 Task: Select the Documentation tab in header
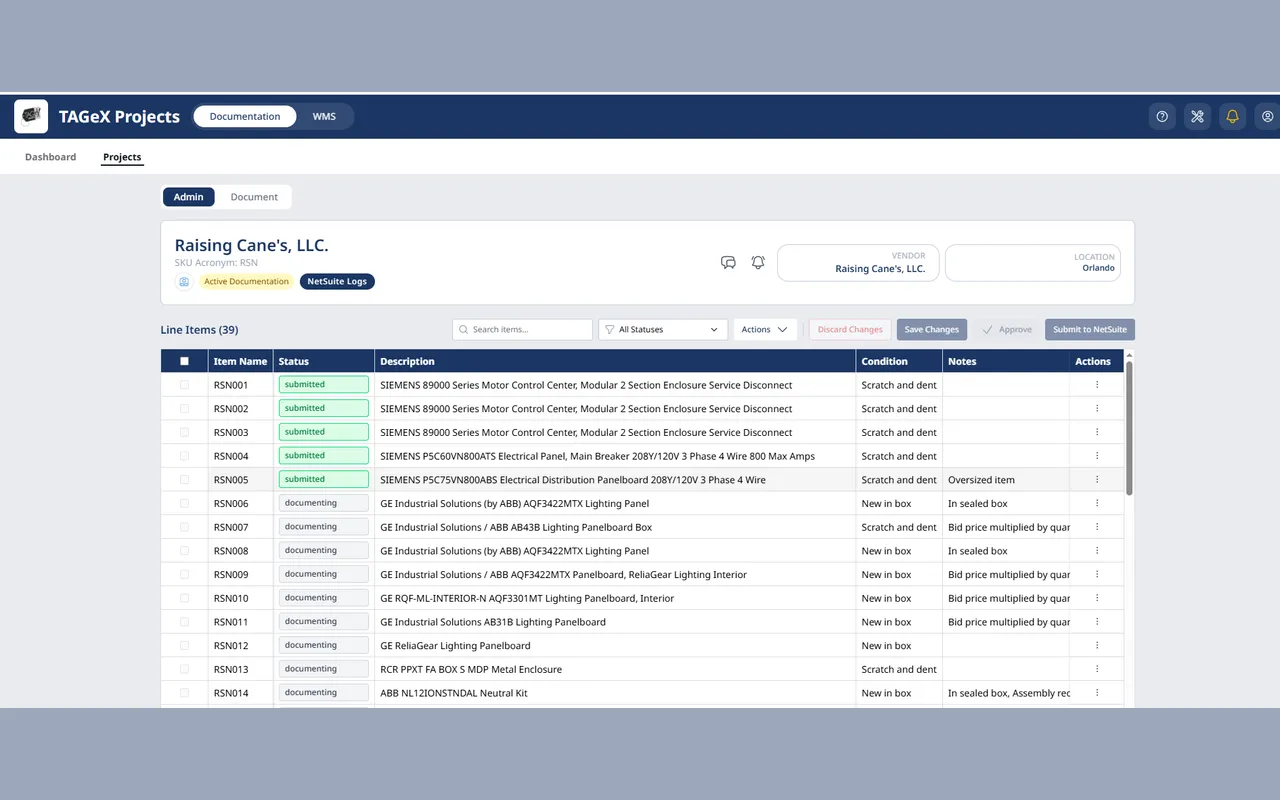(x=245, y=116)
